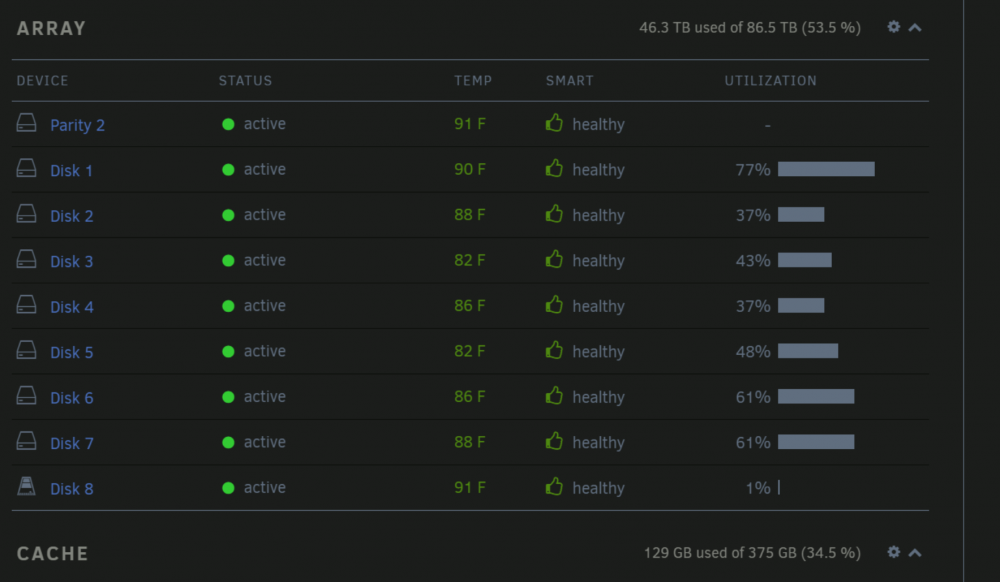
Task: Open Array section settings gear
Action: pos(893,27)
